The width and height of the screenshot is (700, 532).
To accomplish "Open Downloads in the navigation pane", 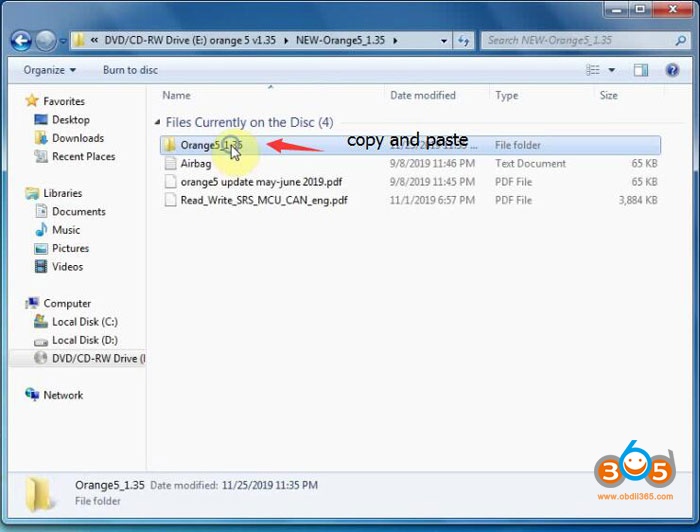I will [78, 138].
